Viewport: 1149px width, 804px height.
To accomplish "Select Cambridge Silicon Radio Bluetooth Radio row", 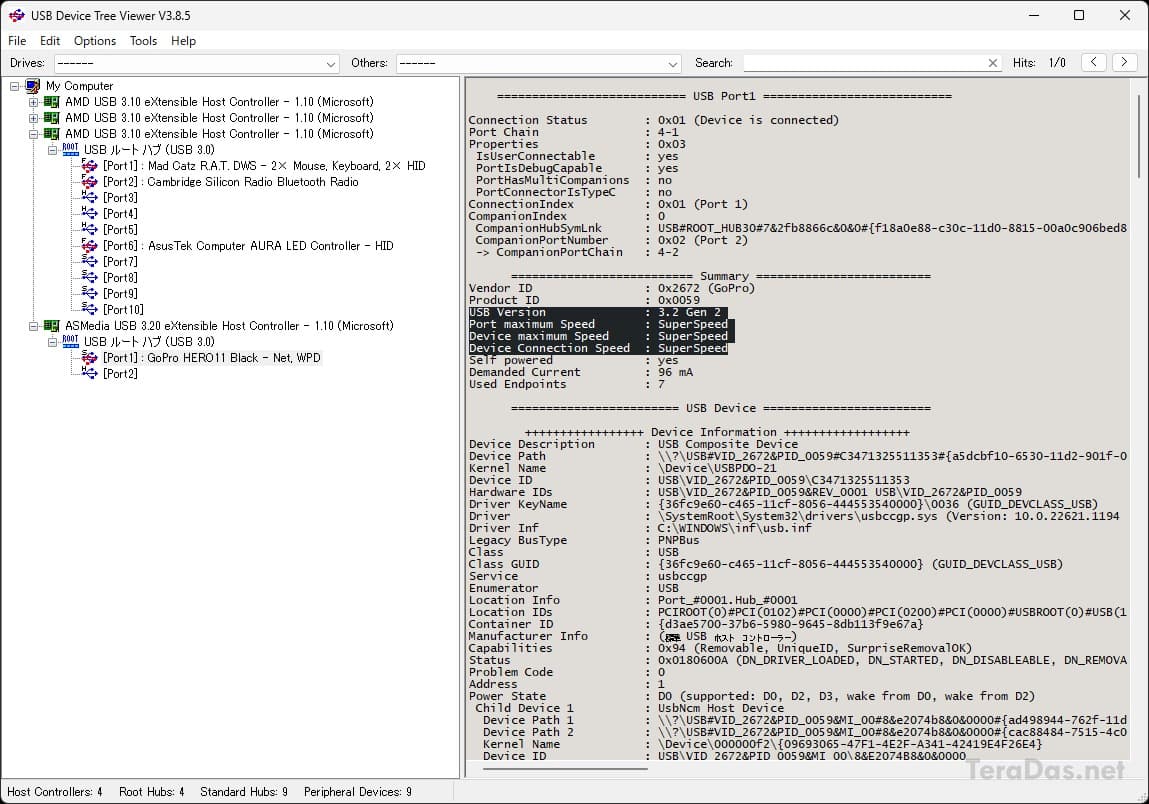I will [x=230, y=182].
